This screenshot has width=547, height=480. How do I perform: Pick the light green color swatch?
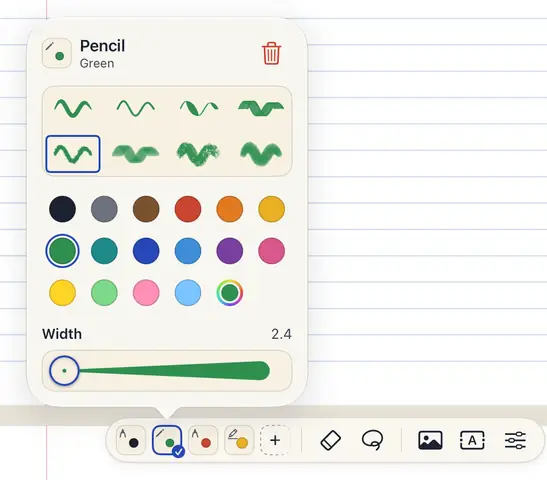point(104,292)
